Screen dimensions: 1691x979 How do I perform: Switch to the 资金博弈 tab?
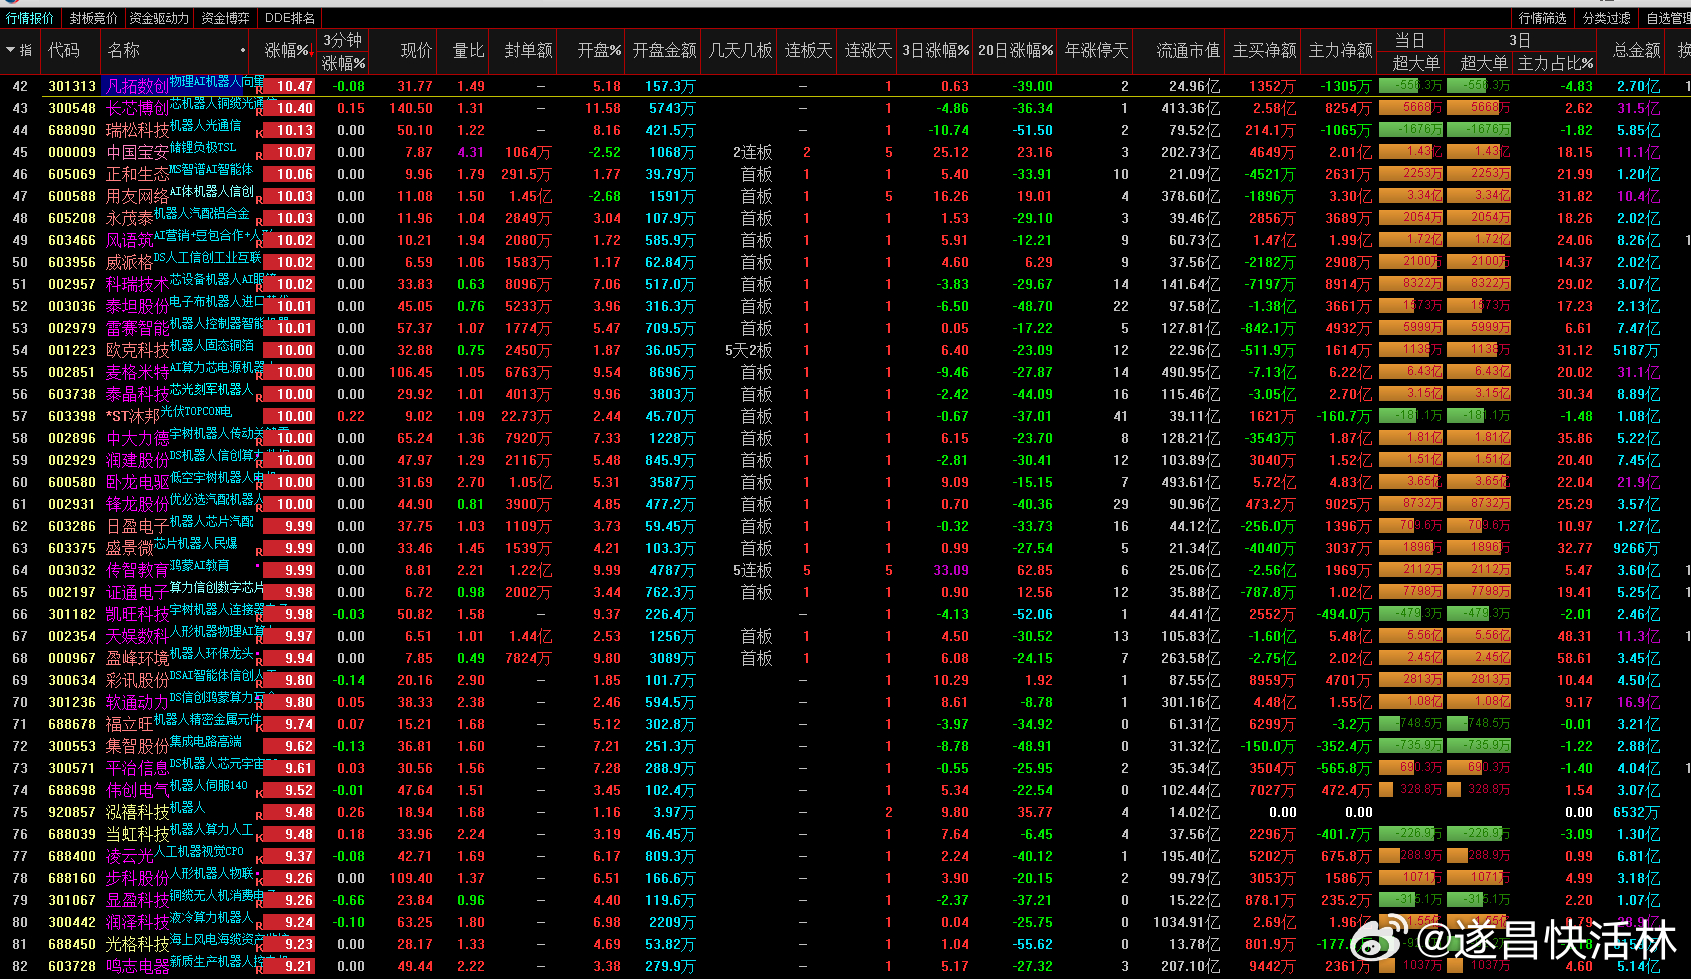[x=225, y=18]
